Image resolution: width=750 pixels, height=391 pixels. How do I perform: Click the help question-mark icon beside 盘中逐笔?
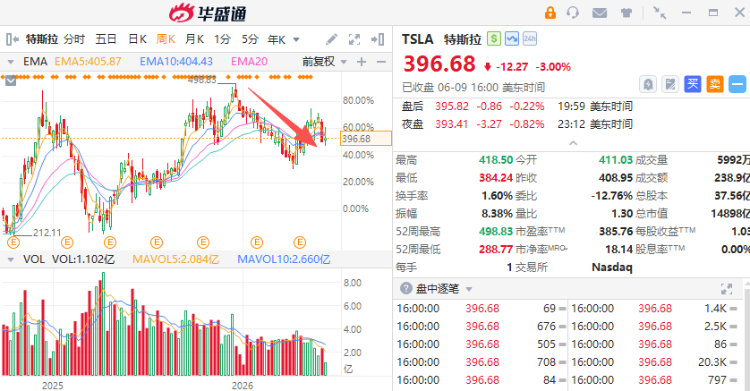(x=406, y=288)
